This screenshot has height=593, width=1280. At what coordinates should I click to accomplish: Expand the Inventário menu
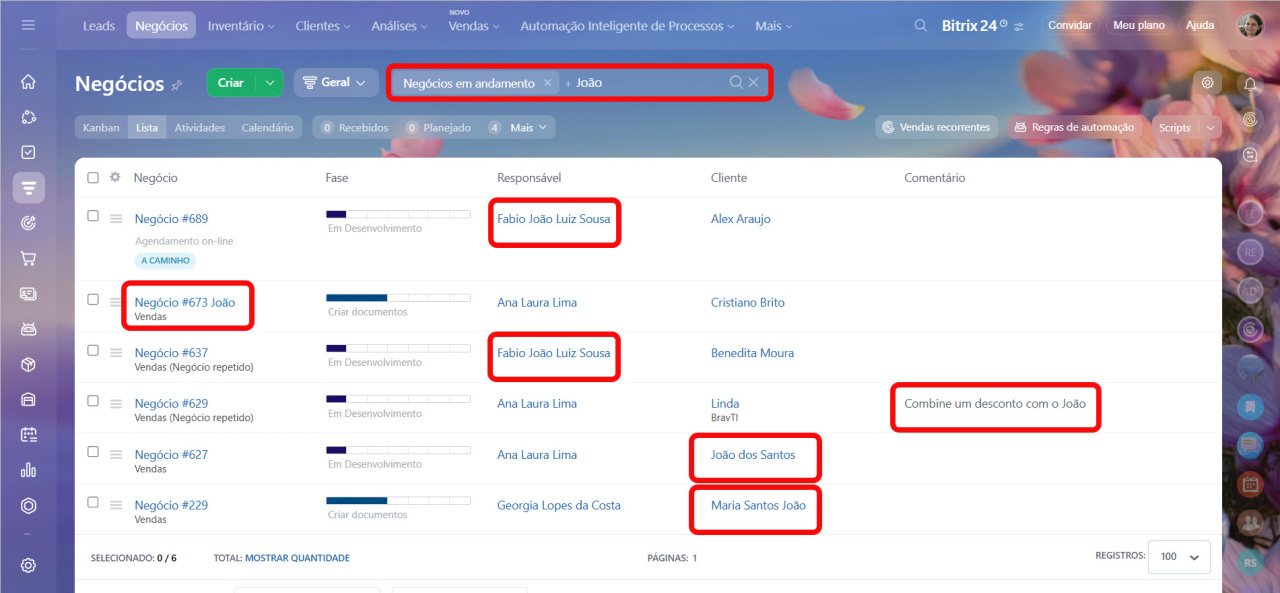pyautogui.click(x=242, y=26)
